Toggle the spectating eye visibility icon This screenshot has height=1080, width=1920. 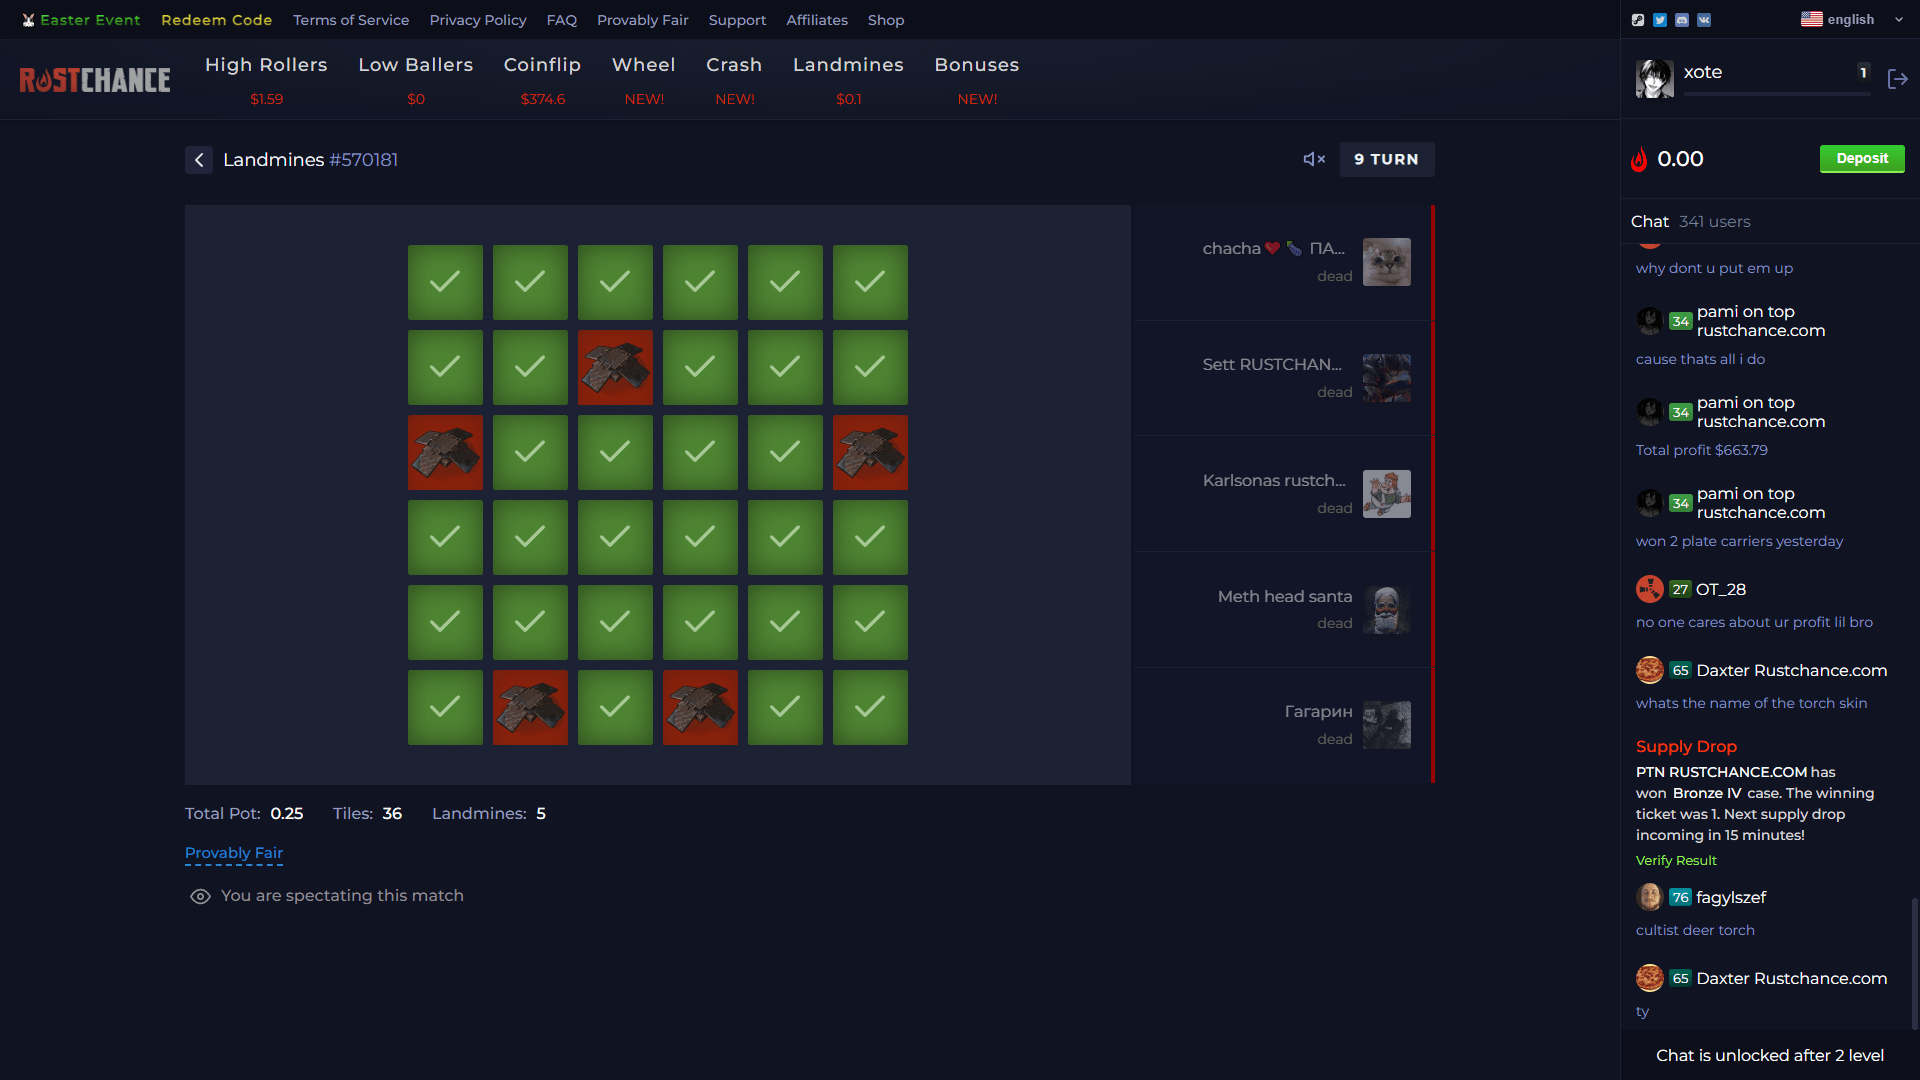pyautogui.click(x=199, y=897)
